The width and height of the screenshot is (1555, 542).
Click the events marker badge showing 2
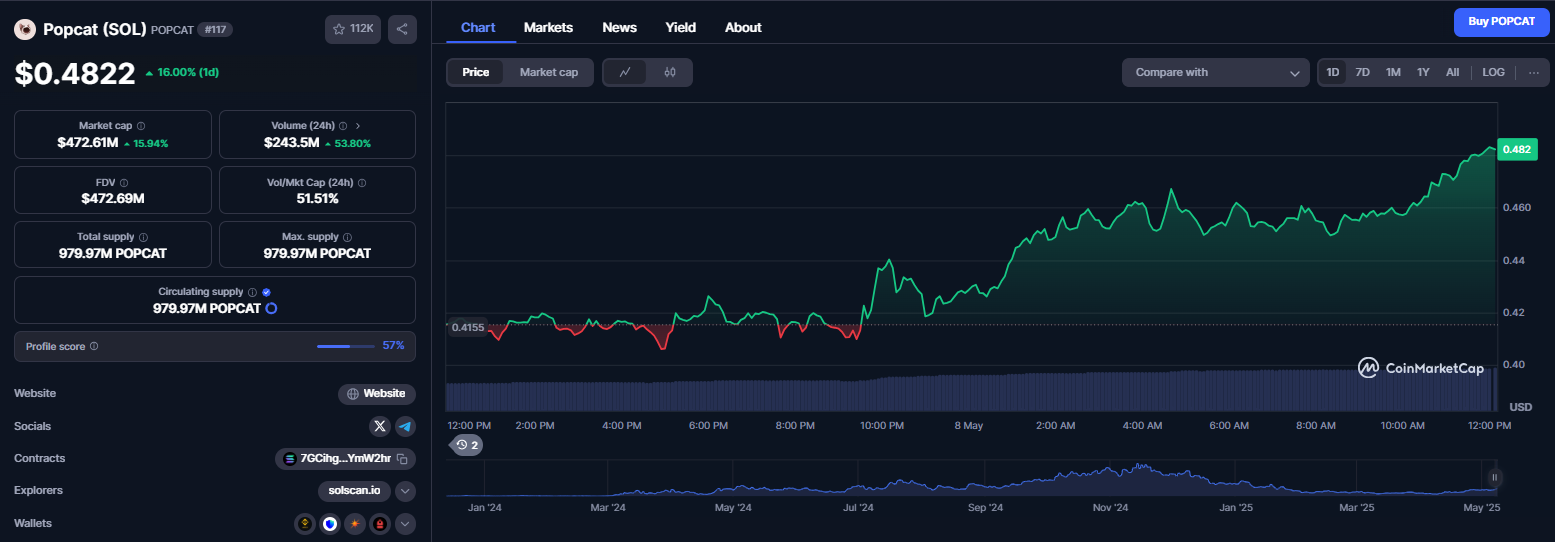(x=467, y=445)
